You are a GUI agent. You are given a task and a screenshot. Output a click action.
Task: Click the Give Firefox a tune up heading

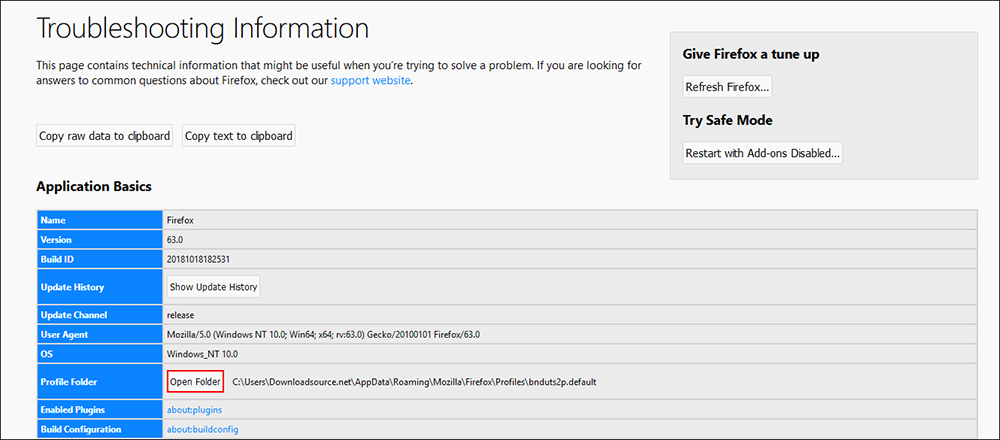pos(751,54)
